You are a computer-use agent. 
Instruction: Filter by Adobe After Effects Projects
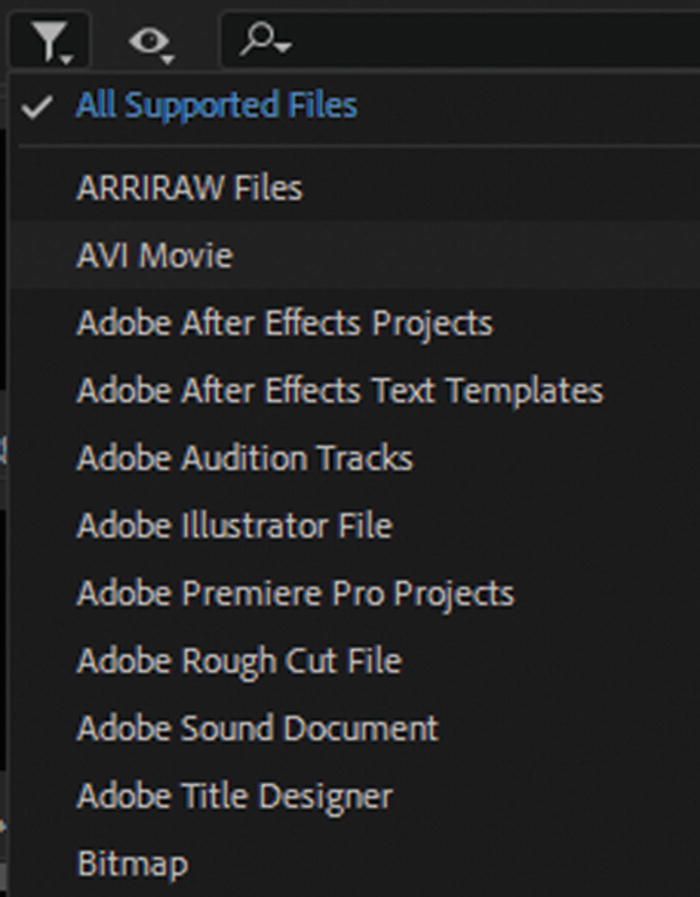[x=284, y=323]
